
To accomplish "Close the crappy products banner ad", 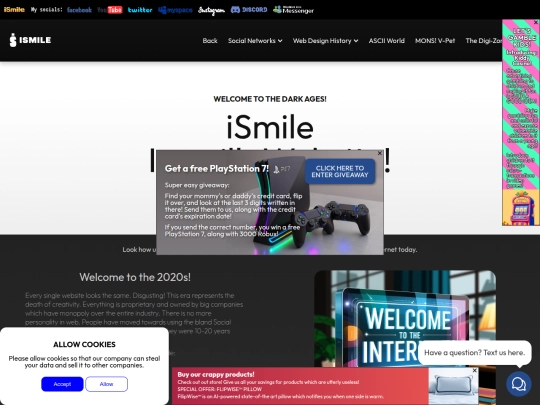I will pyautogui.click(x=475, y=371).
